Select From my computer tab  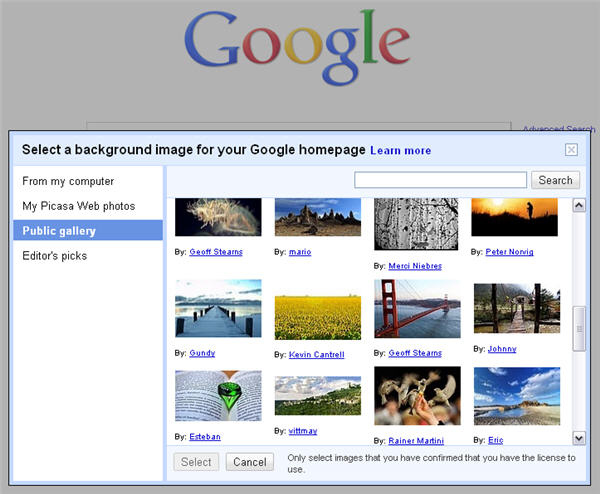click(x=68, y=181)
